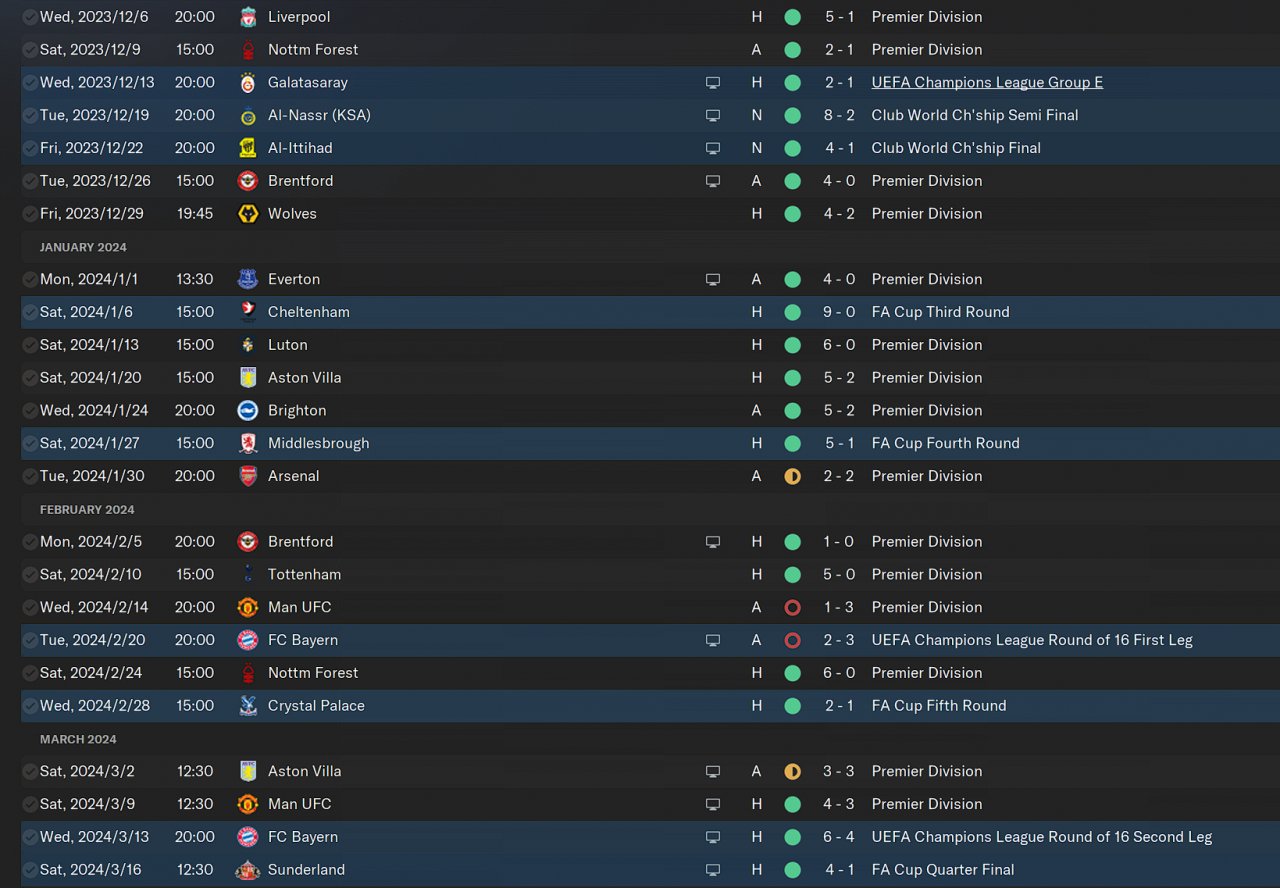
Task: Select the Club World Ch'ship Final competition text
Action: coord(956,148)
